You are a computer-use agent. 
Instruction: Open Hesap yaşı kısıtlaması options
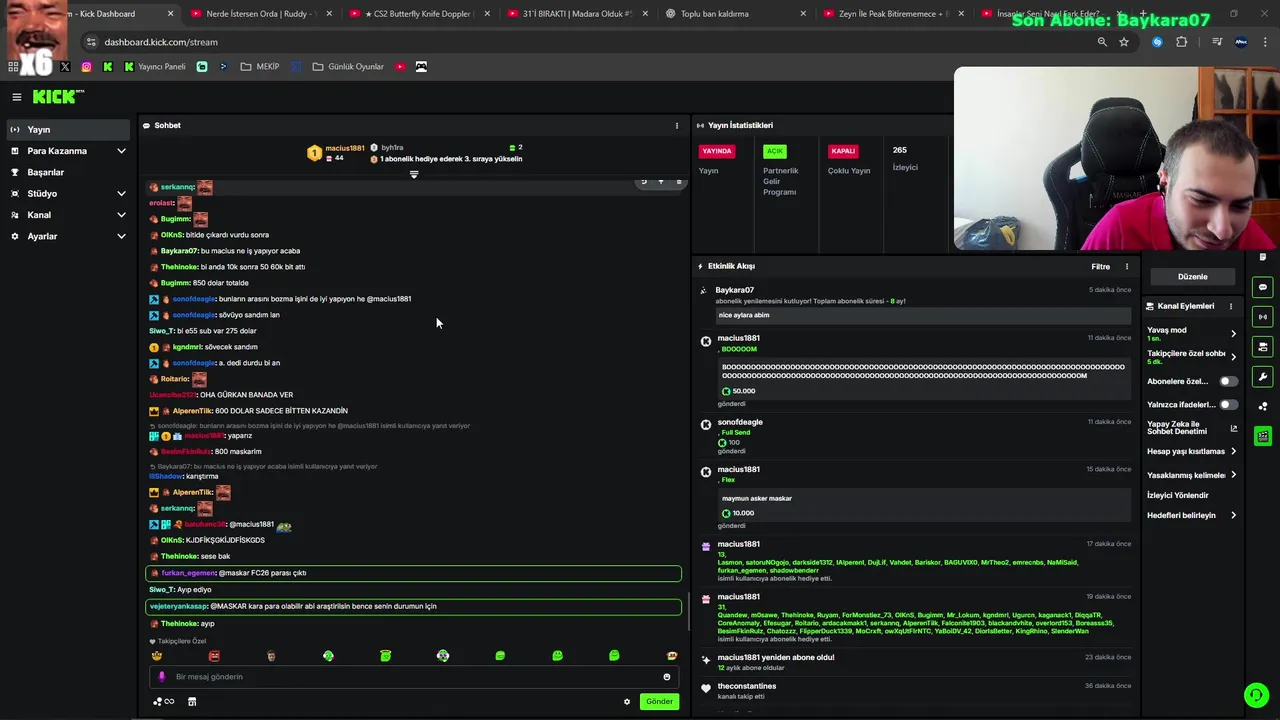pyautogui.click(x=1233, y=451)
